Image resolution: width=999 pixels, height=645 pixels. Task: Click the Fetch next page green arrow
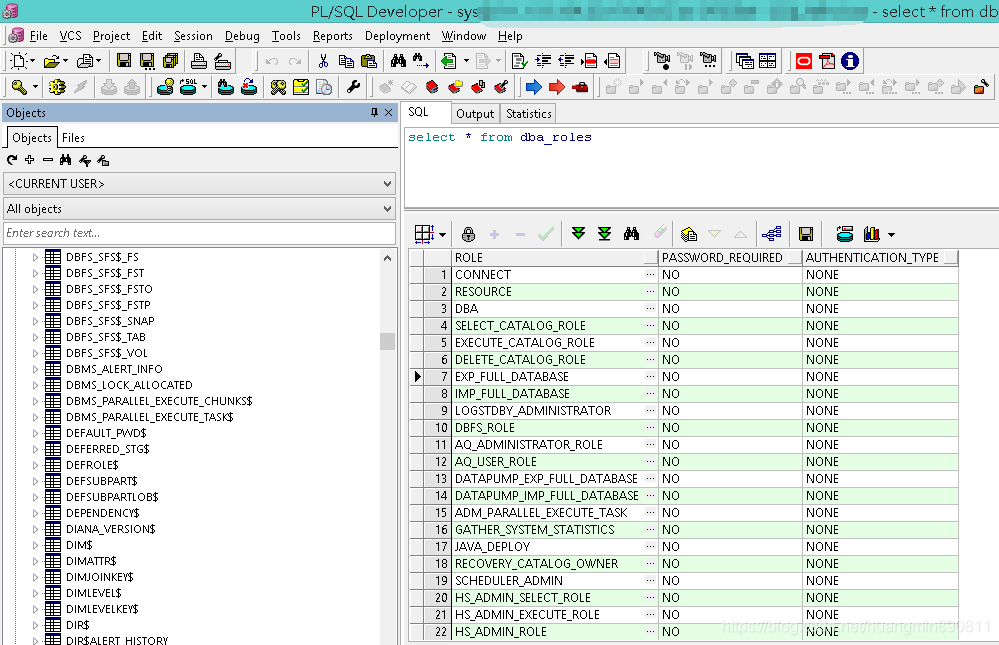click(x=579, y=233)
